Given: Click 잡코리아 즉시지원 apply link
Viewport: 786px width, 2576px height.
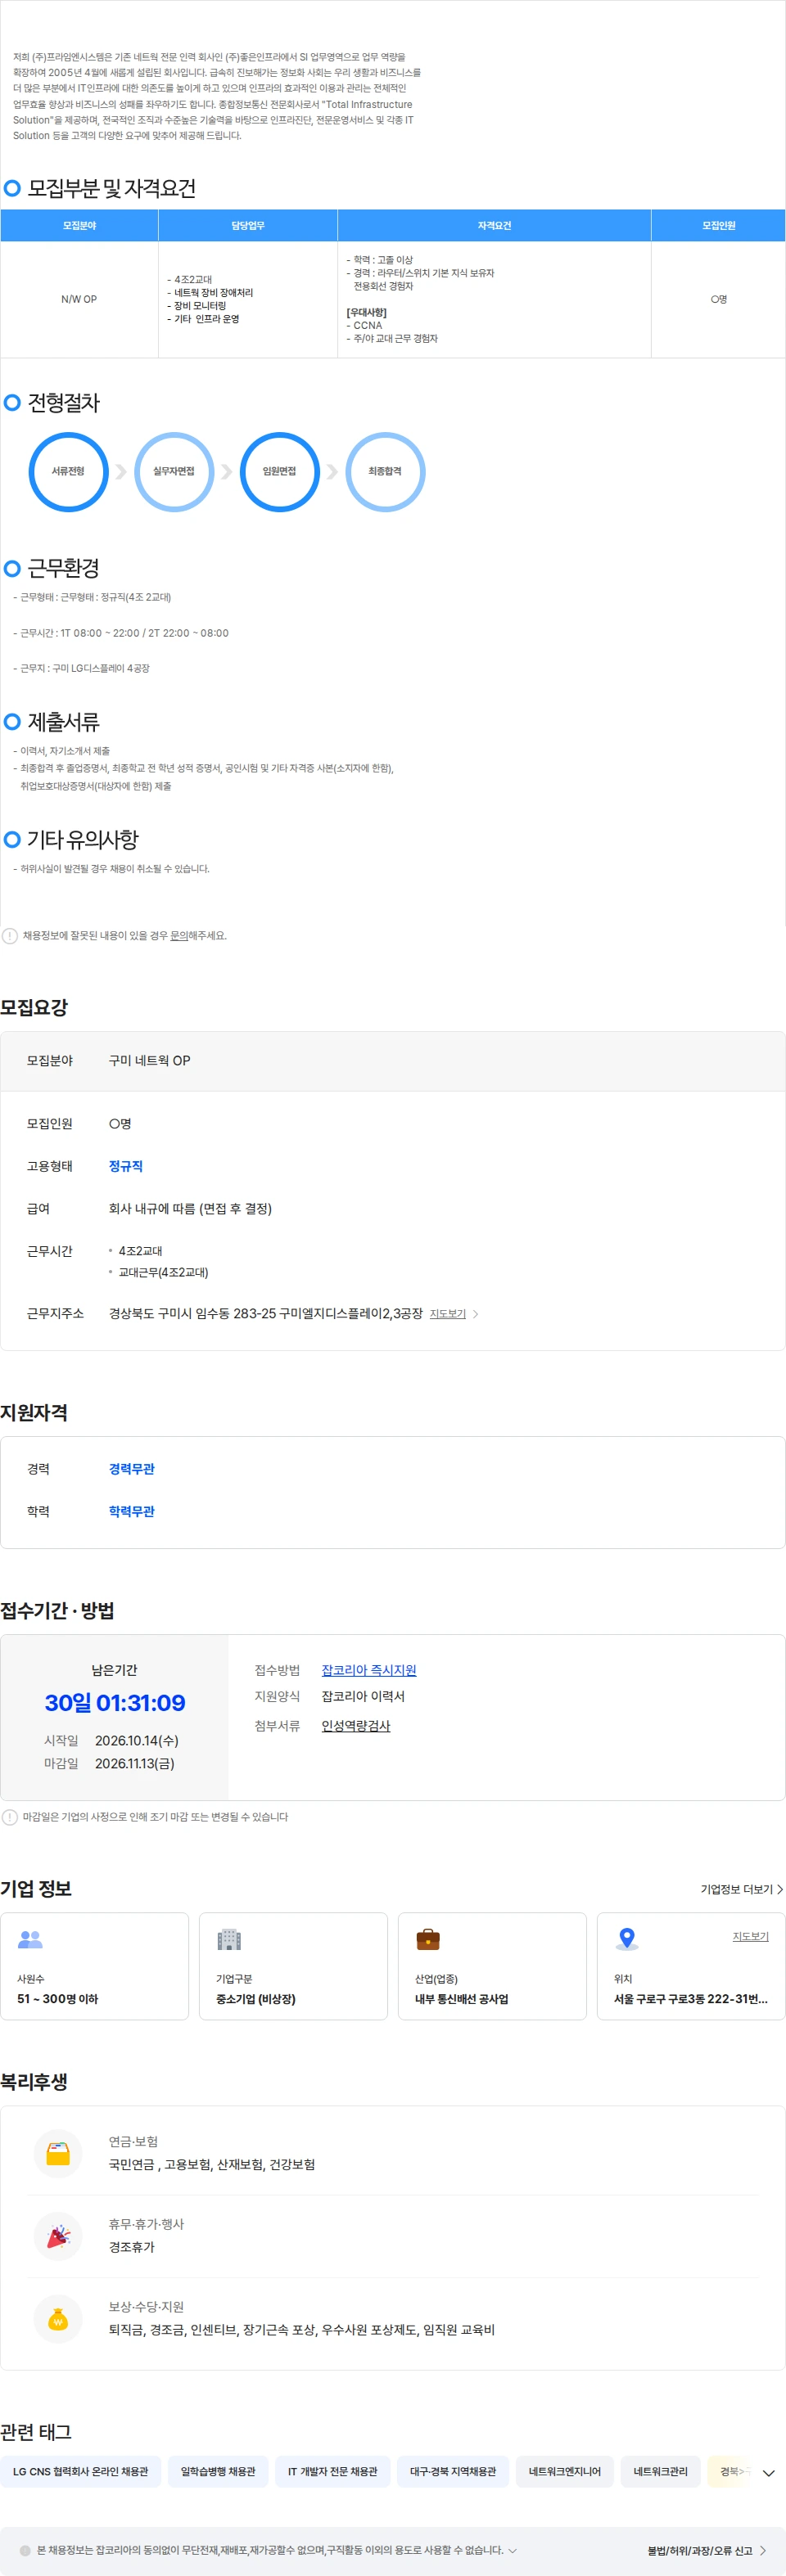Looking at the screenshot, I should click(369, 1670).
